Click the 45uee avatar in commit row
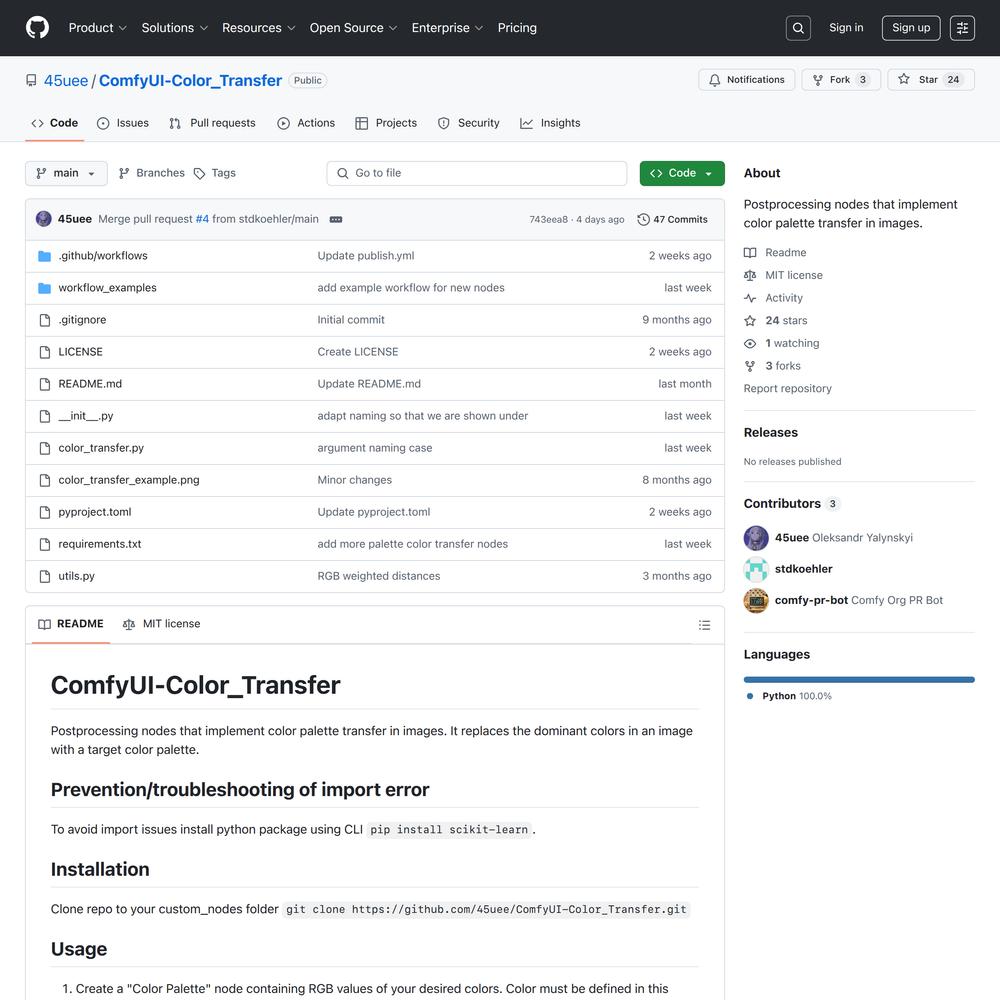1000x1000 pixels. click(x=43, y=219)
